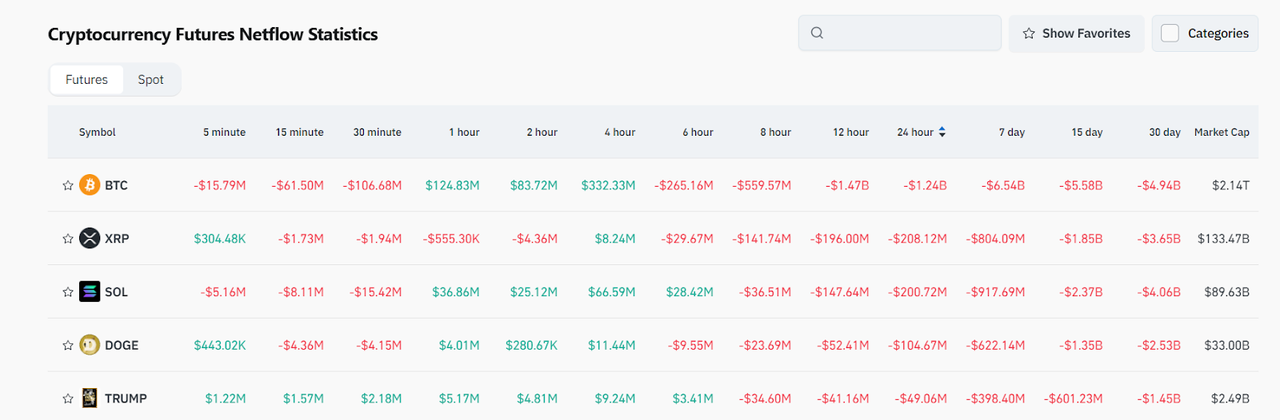The height and width of the screenshot is (420, 1280).
Task: Open the XRP symbol link
Action: point(117,238)
